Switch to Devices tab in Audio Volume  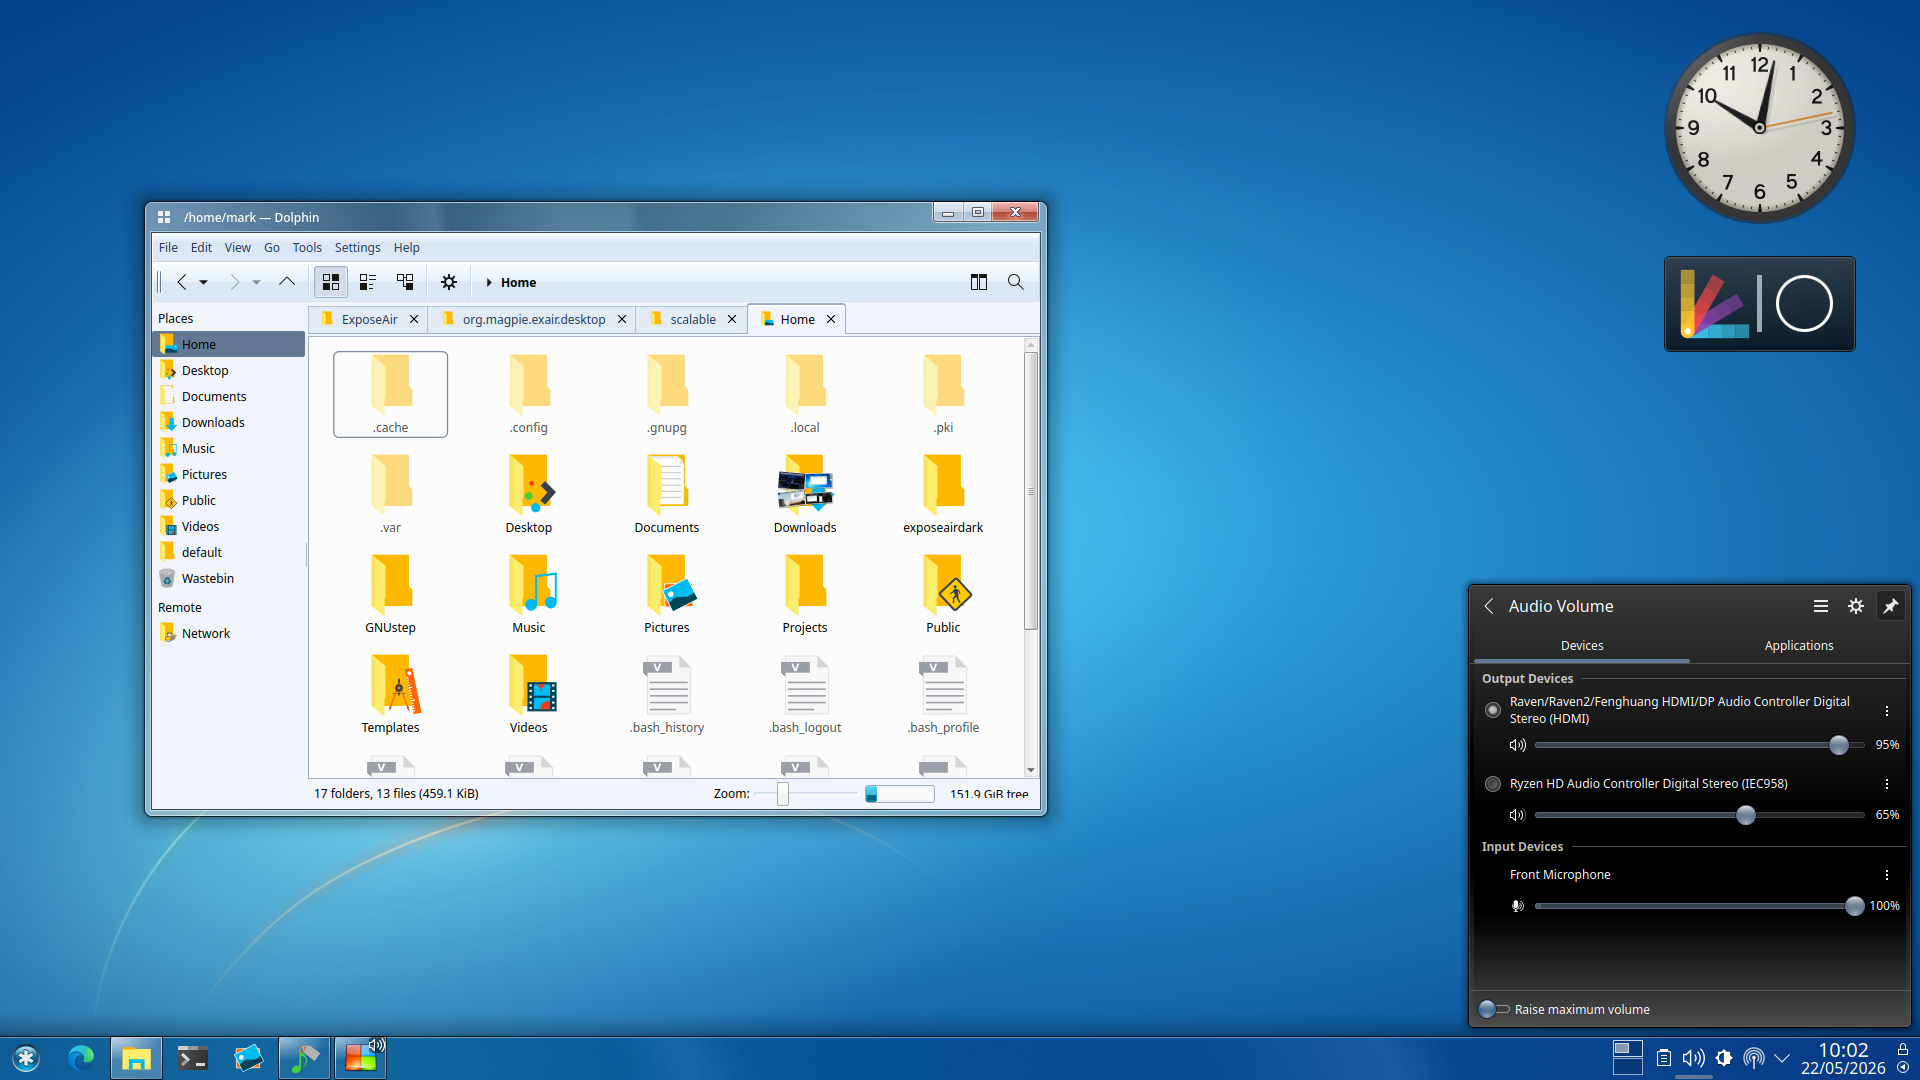pyautogui.click(x=1582, y=646)
